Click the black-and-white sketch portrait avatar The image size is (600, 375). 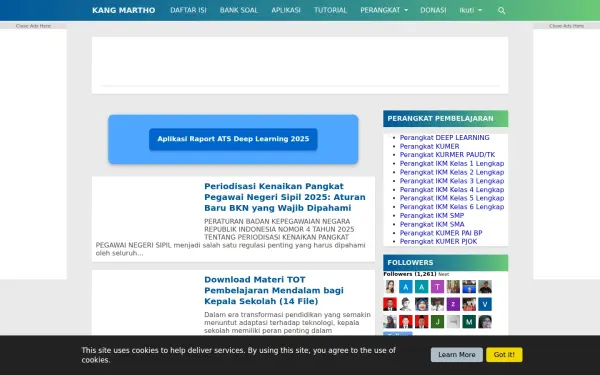pyautogui.click(x=406, y=304)
